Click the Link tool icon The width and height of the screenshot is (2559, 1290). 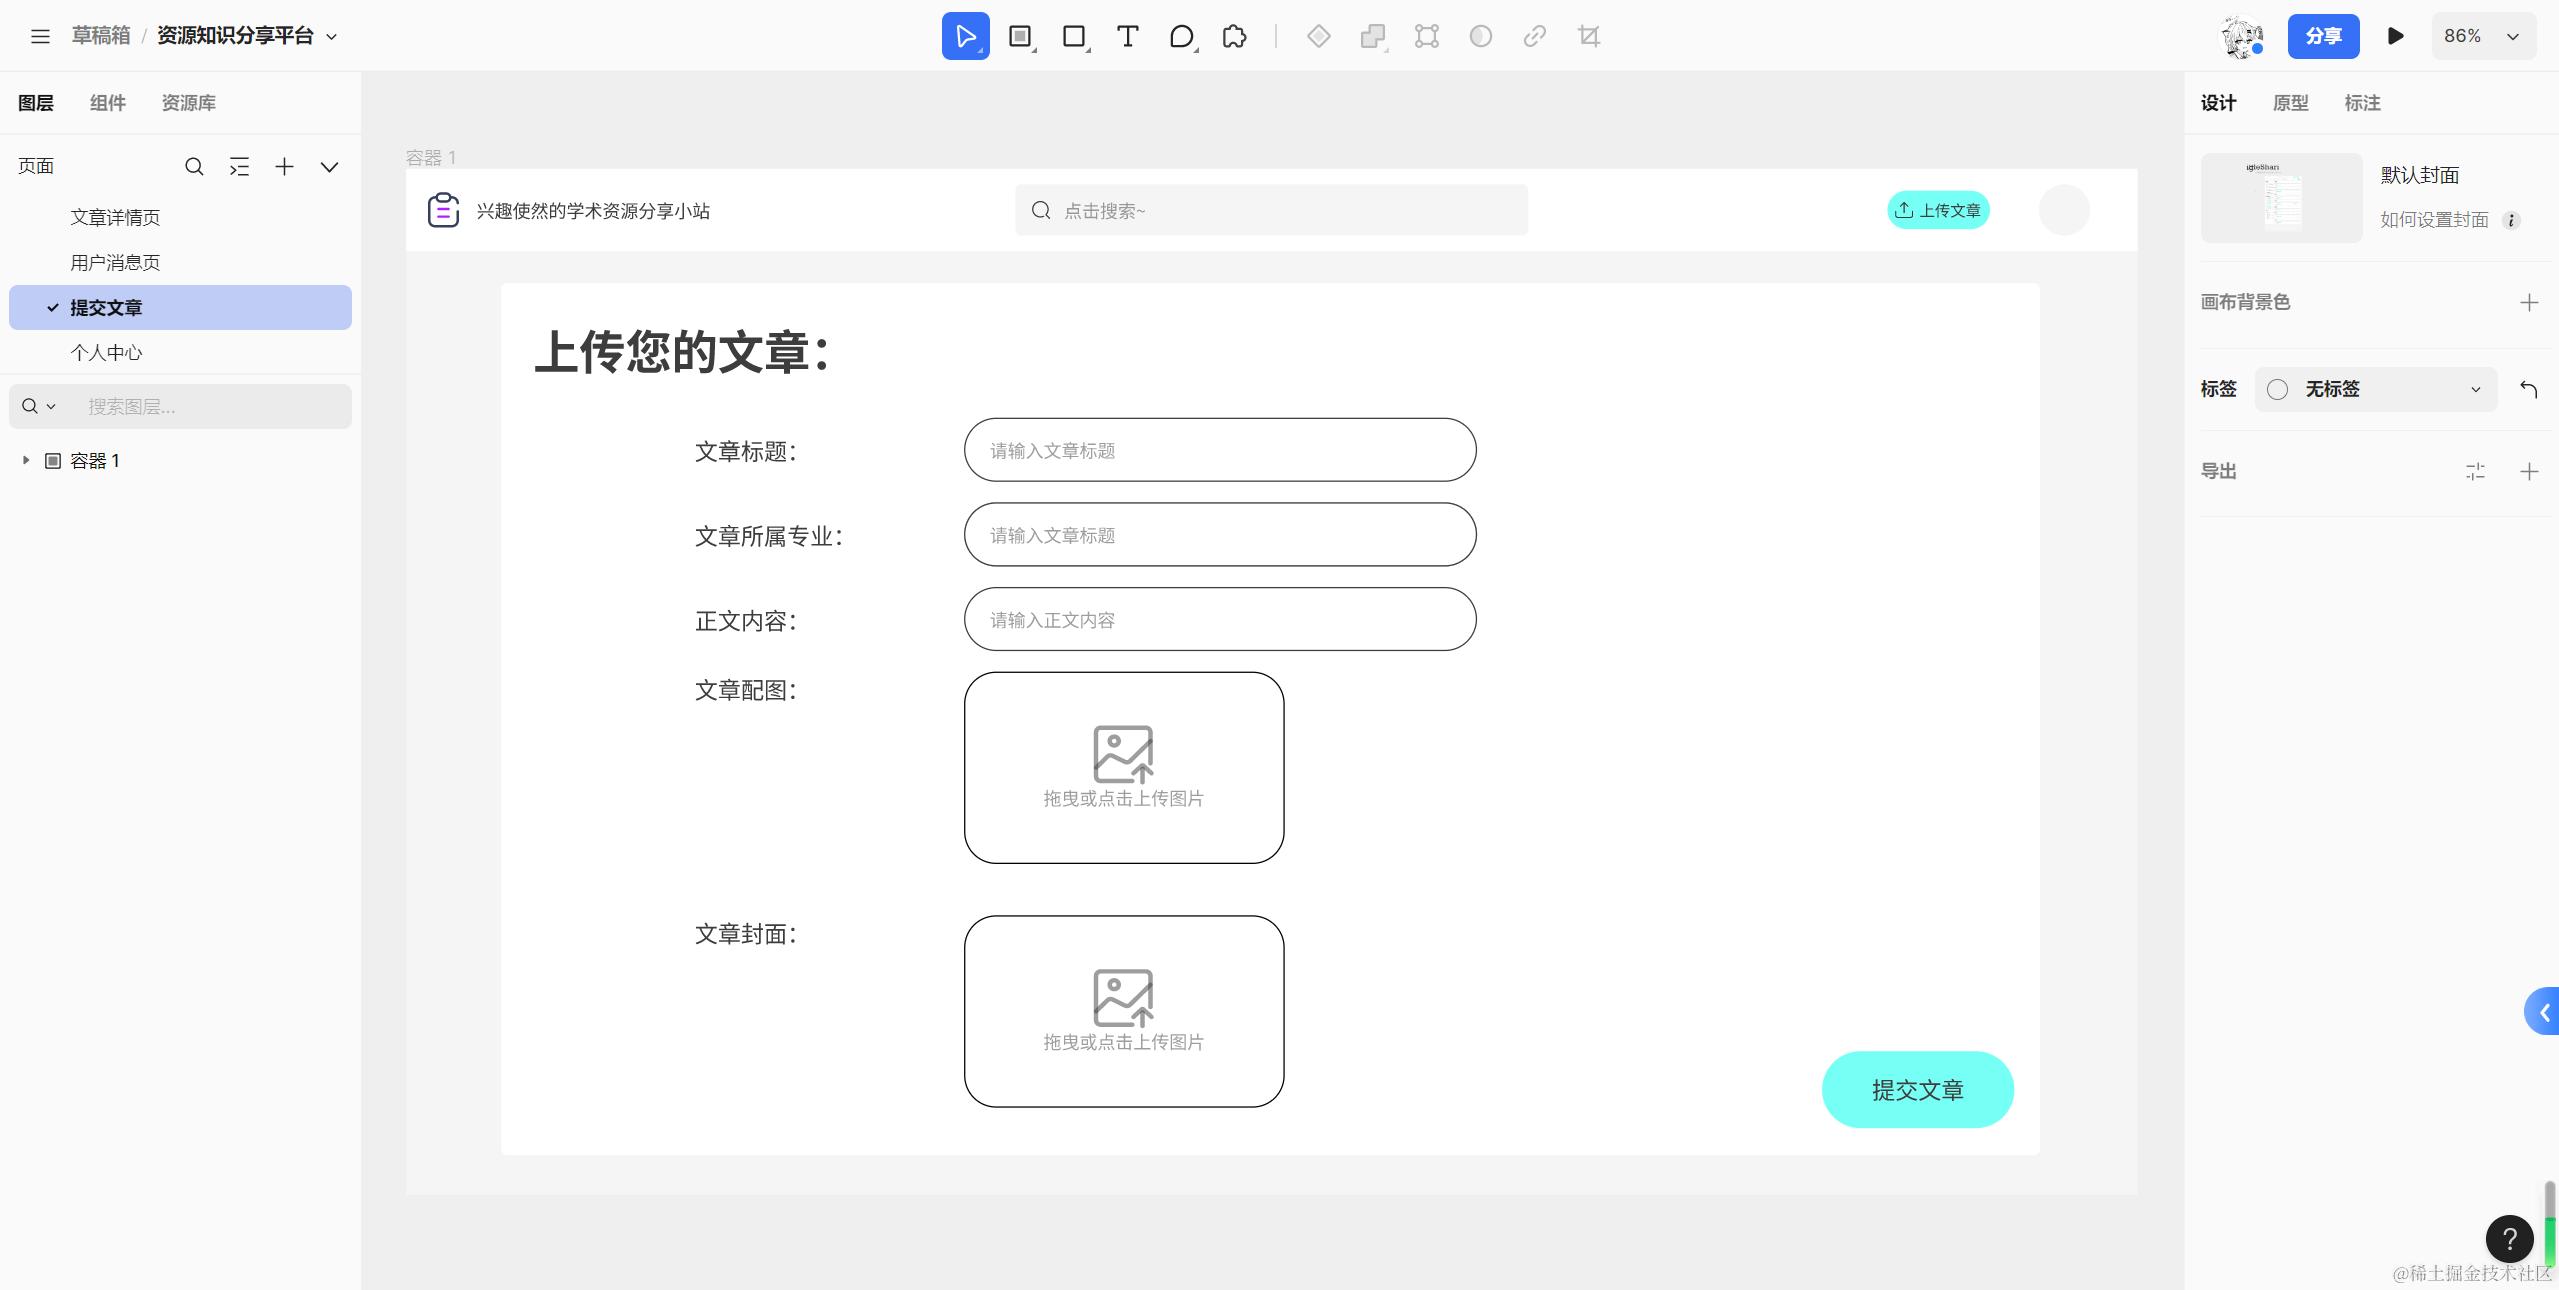pyautogui.click(x=1533, y=36)
